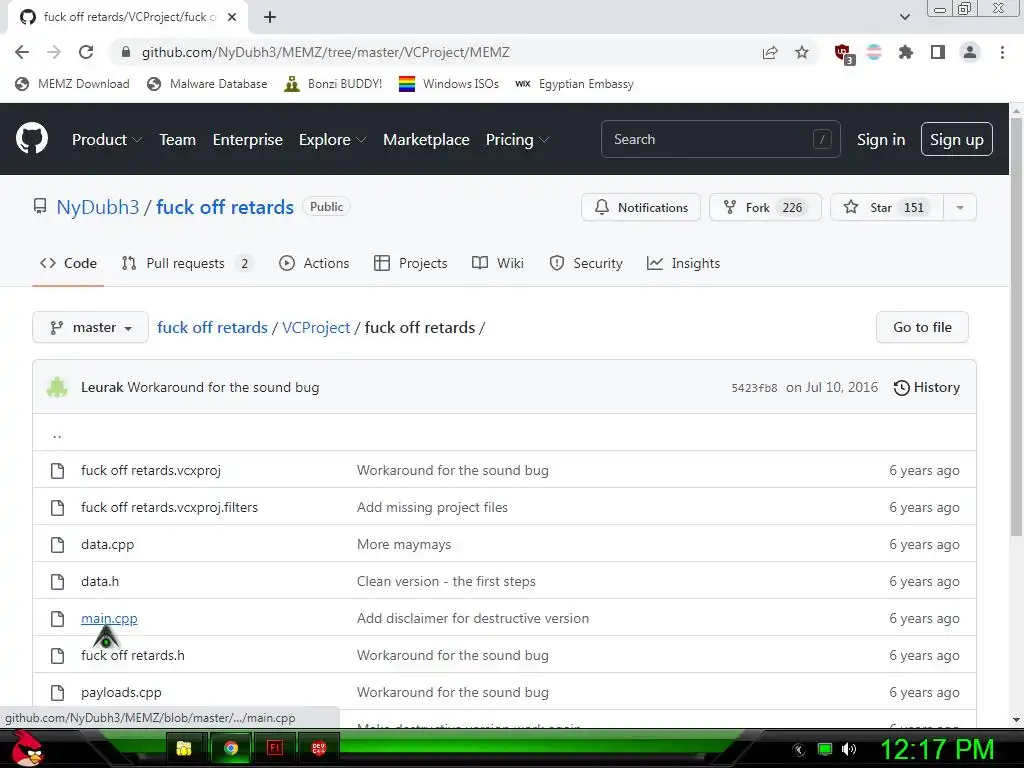Open the star lists dropdown arrow

click(960, 207)
